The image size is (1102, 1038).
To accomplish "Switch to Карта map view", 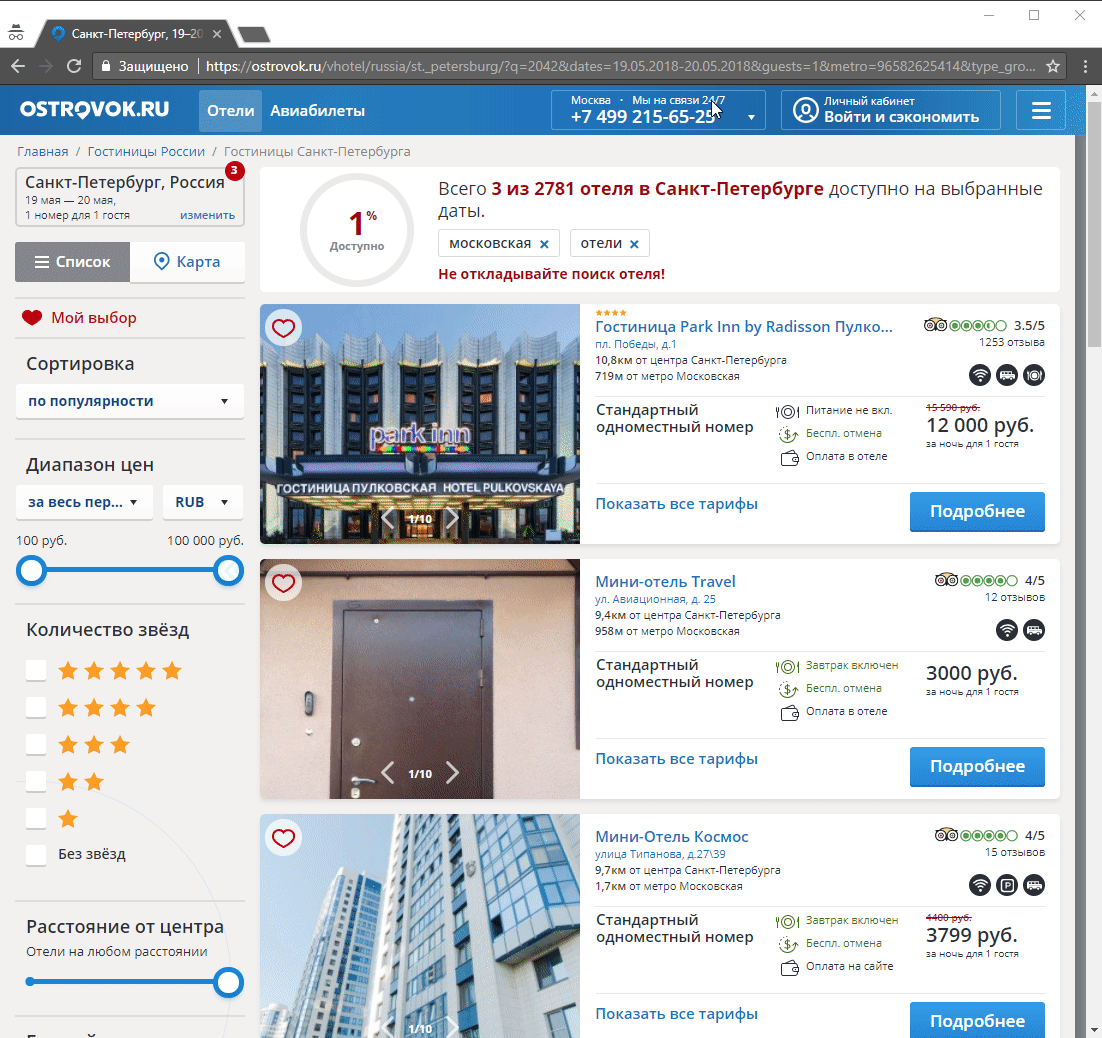I will tap(187, 261).
